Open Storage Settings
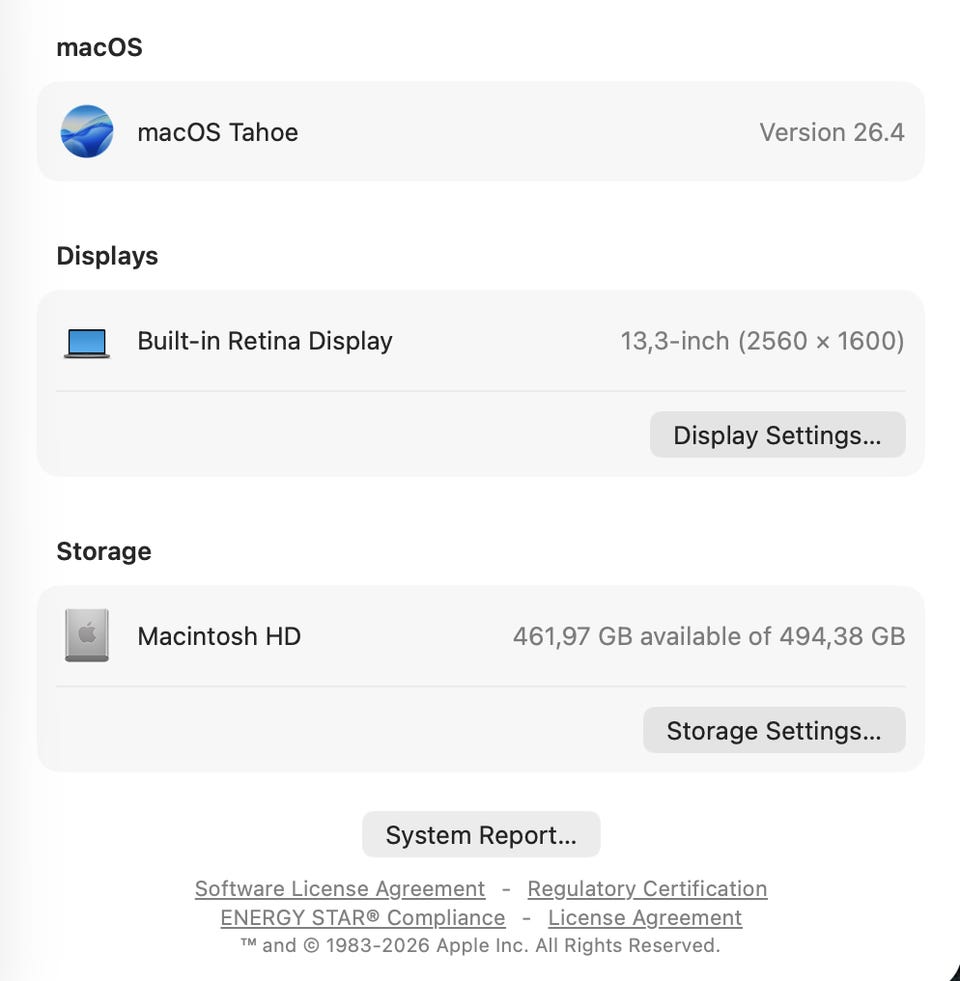Viewport: 960px width, 981px height. pos(773,731)
